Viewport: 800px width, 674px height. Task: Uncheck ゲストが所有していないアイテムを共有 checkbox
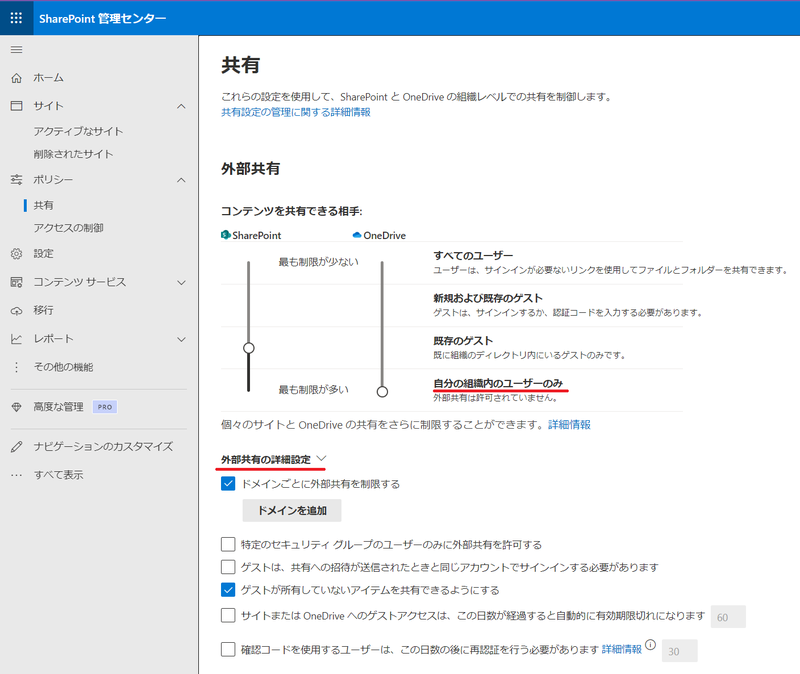pyautogui.click(x=228, y=590)
